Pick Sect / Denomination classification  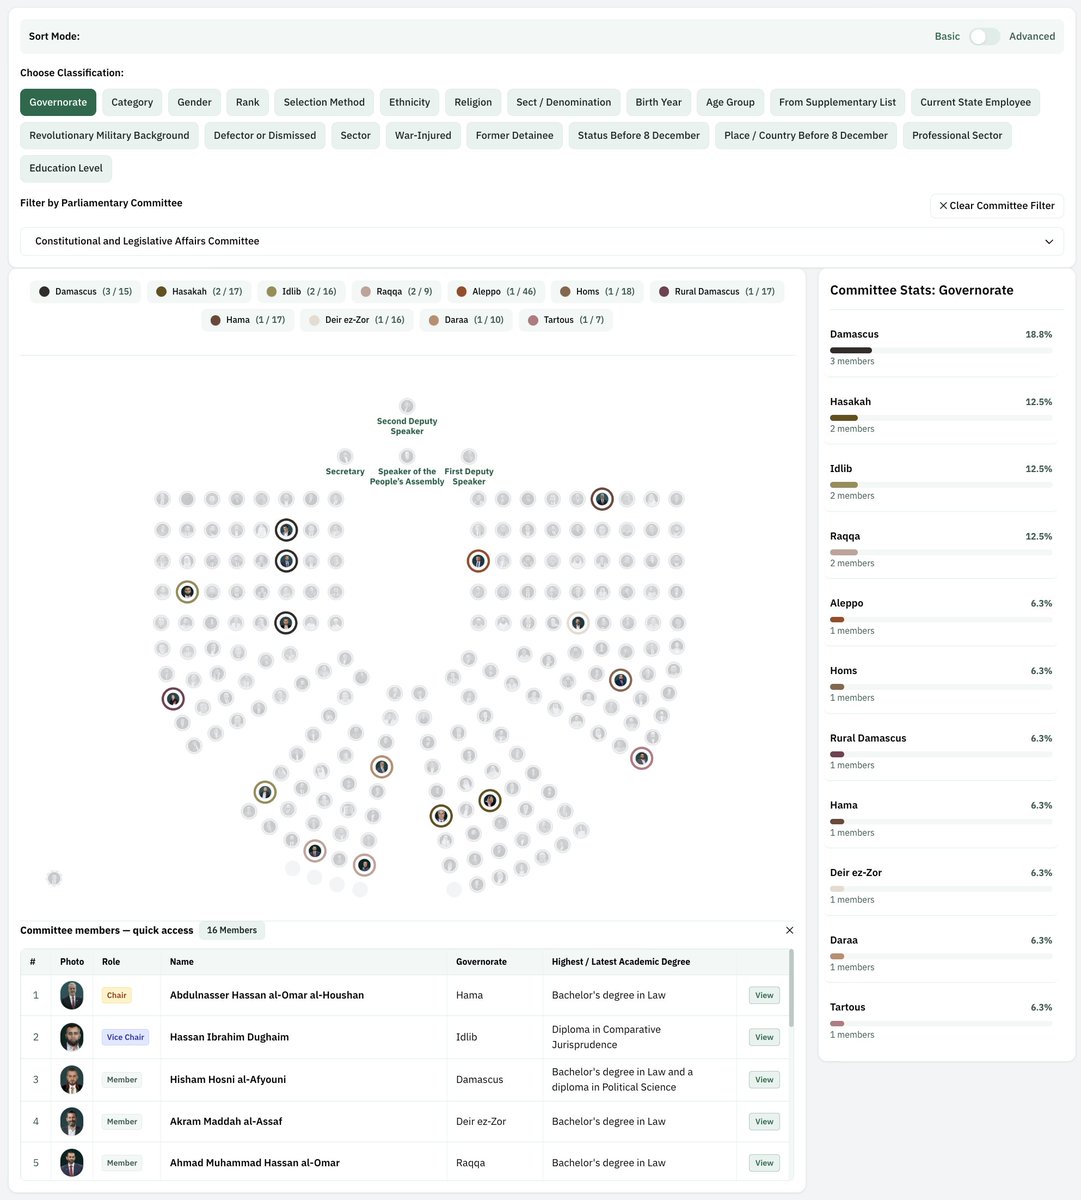[564, 102]
